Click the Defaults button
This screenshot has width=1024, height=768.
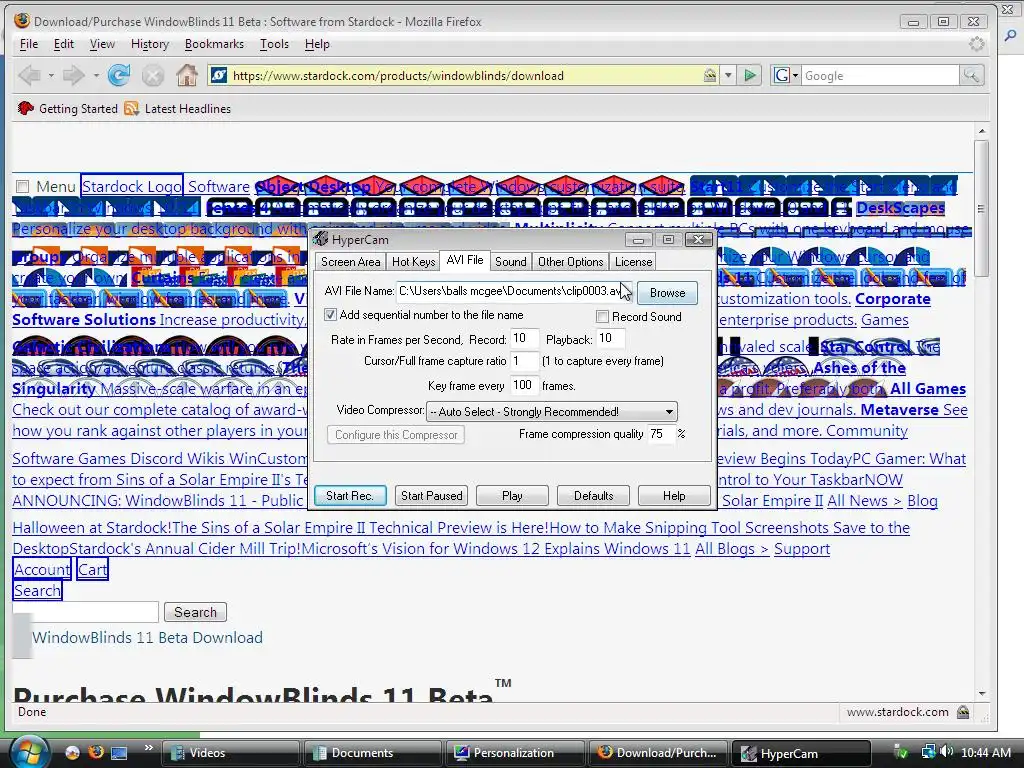pyautogui.click(x=594, y=496)
